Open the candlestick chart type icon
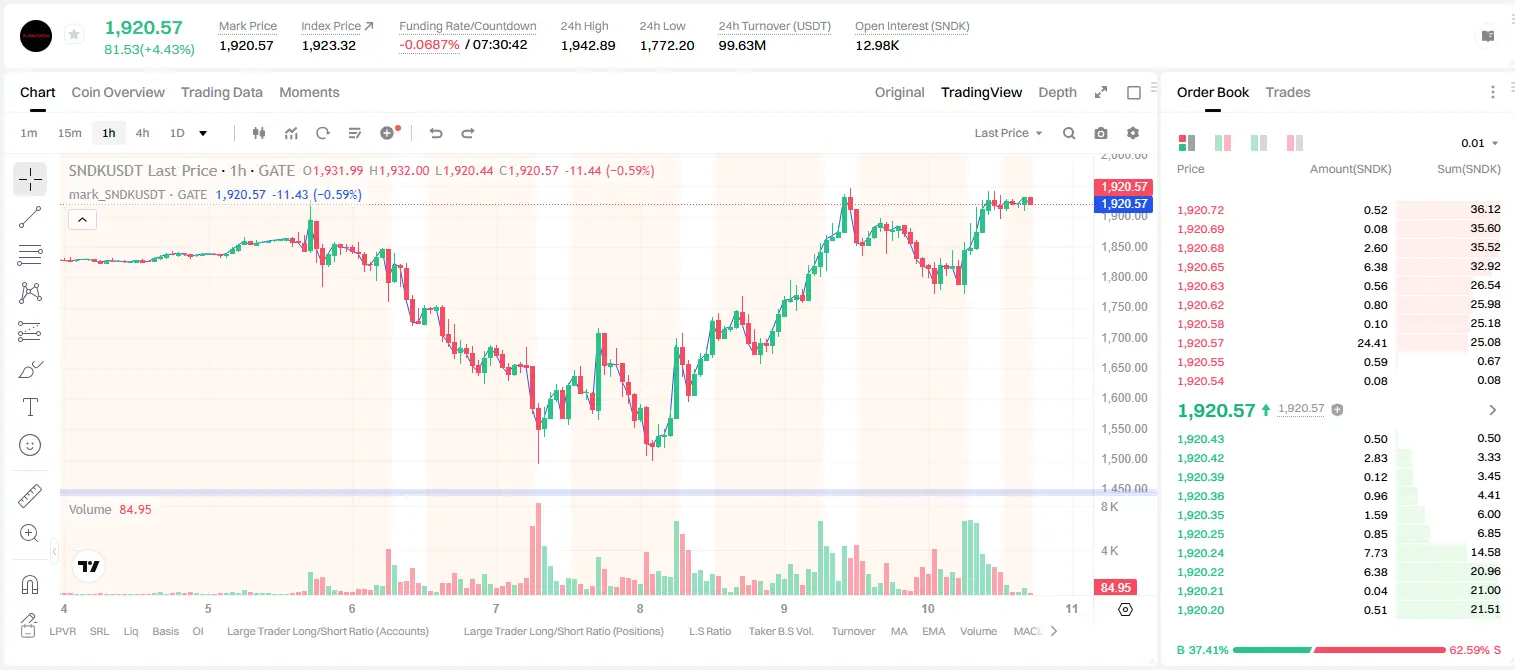This screenshot has width=1515, height=670. [260, 133]
